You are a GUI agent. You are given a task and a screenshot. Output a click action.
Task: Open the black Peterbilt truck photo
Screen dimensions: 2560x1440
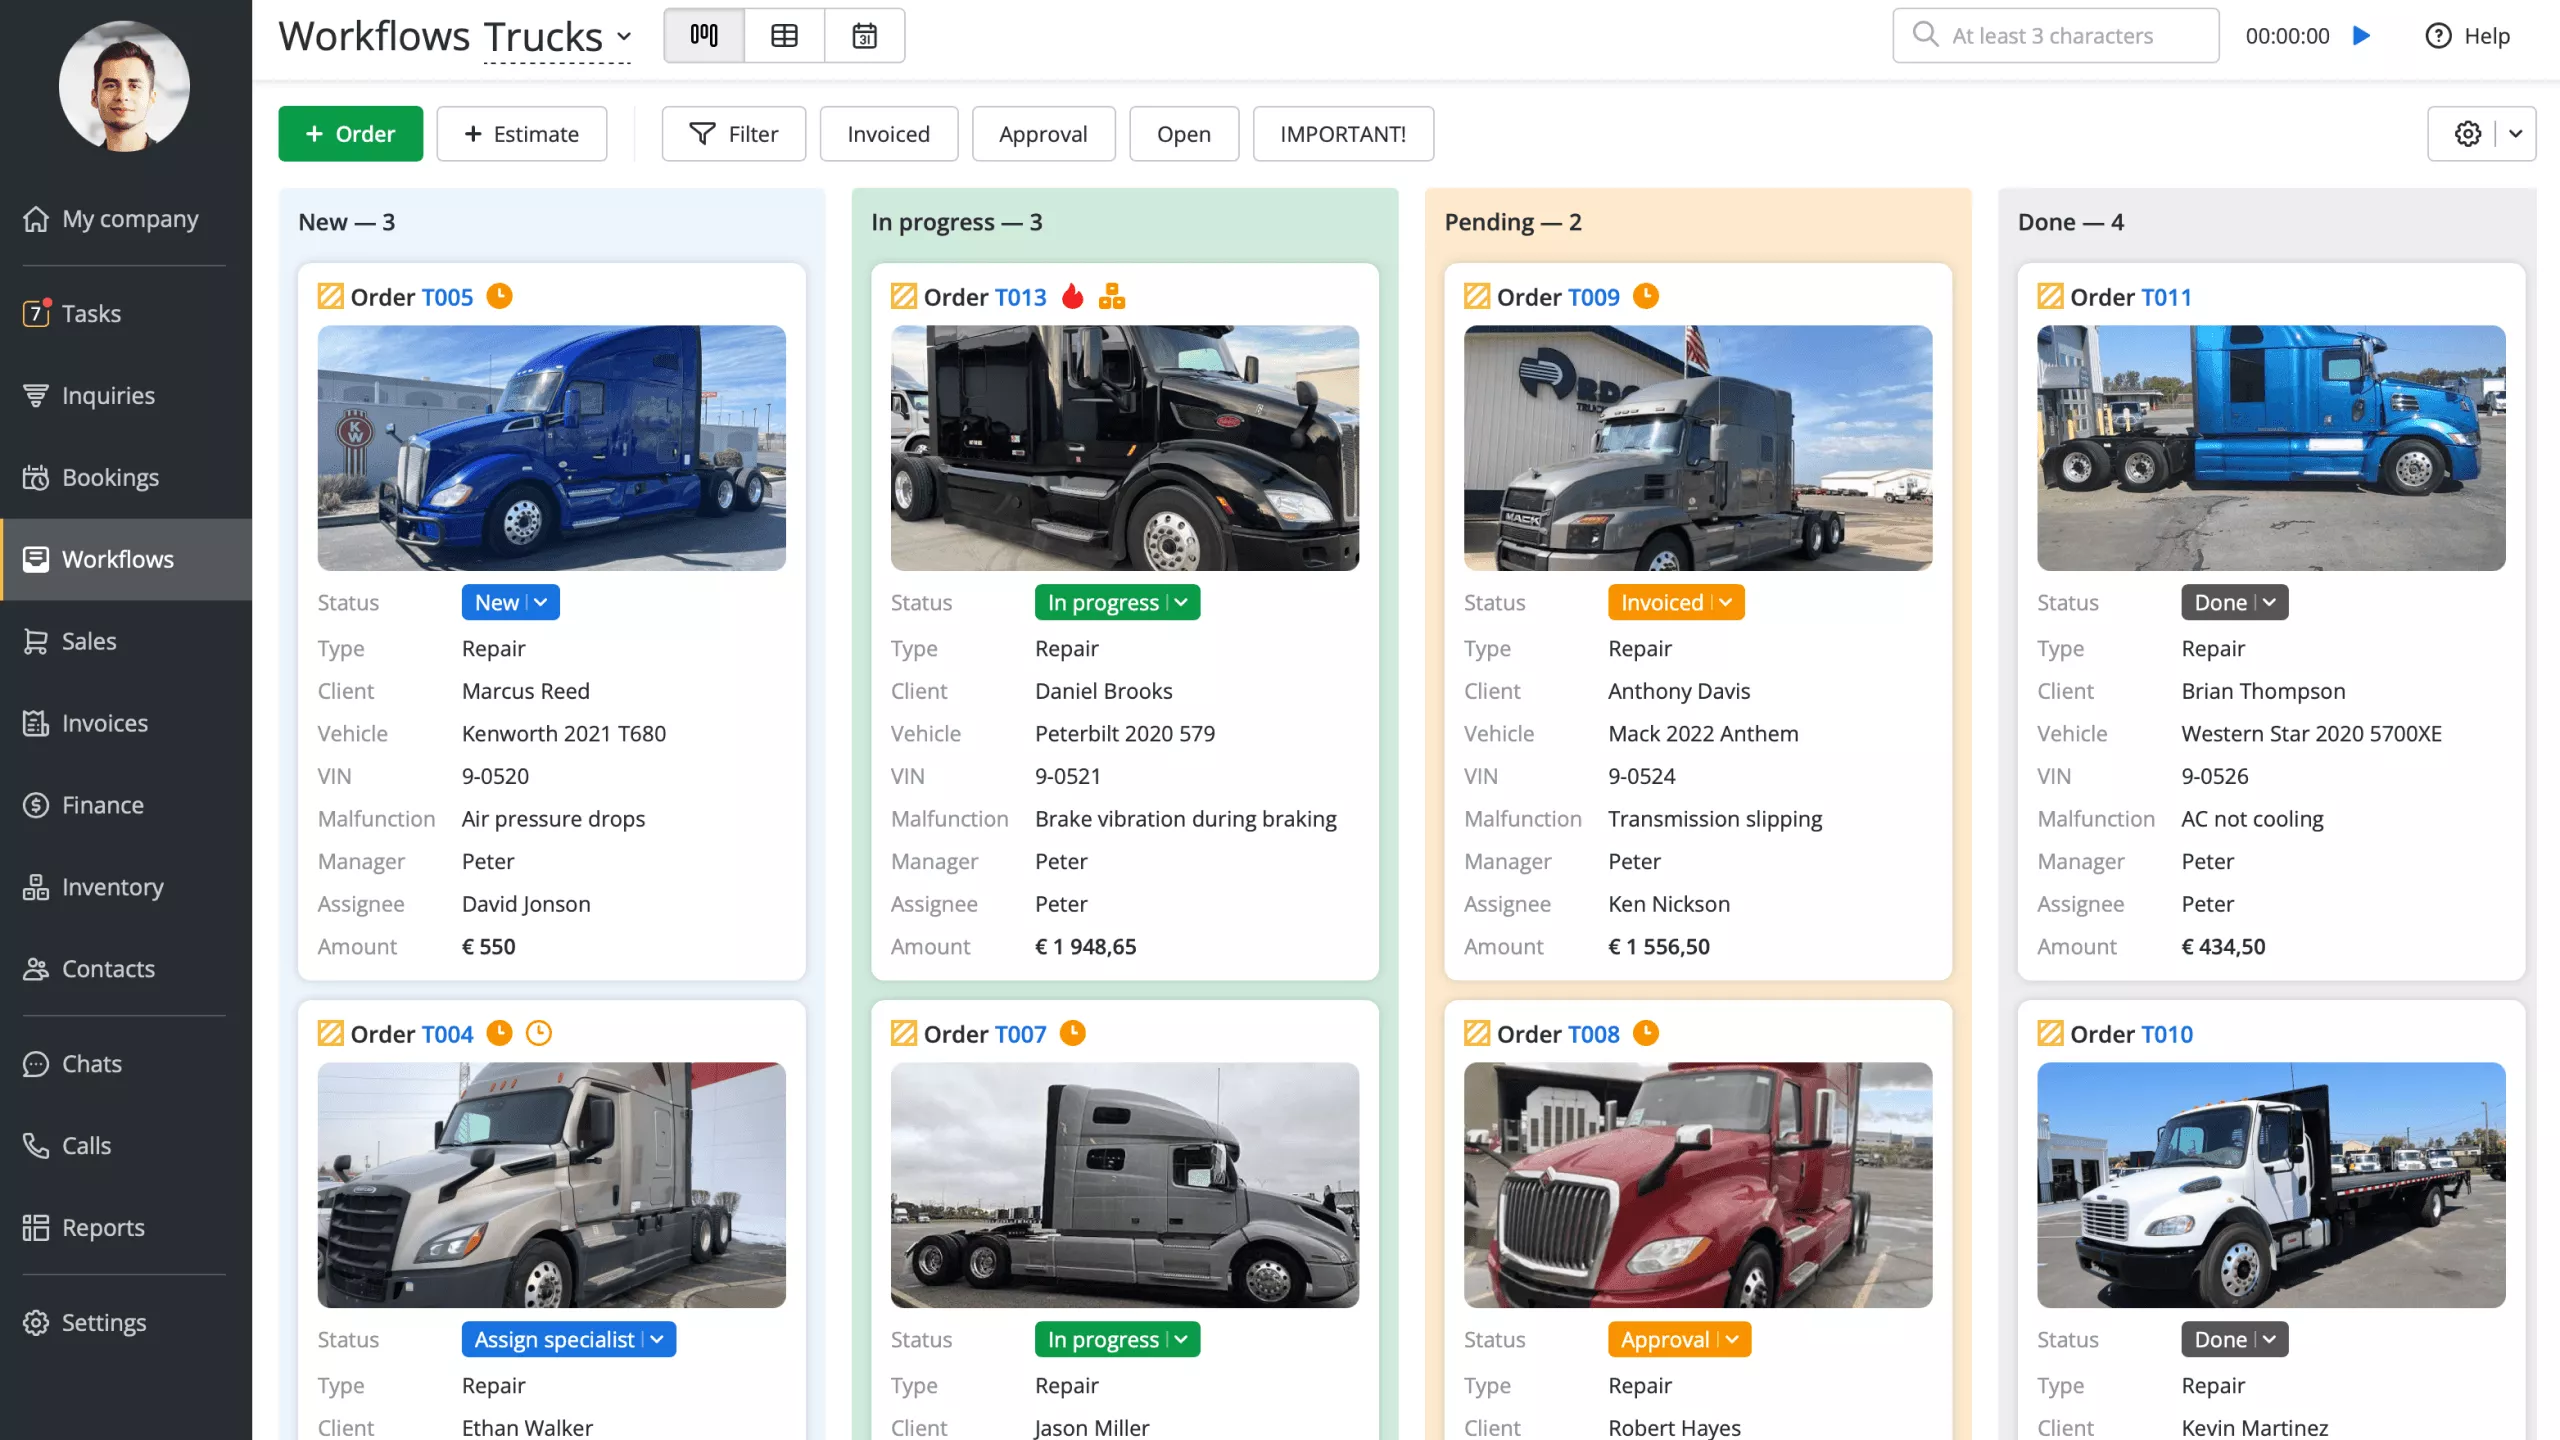pos(1125,448)
